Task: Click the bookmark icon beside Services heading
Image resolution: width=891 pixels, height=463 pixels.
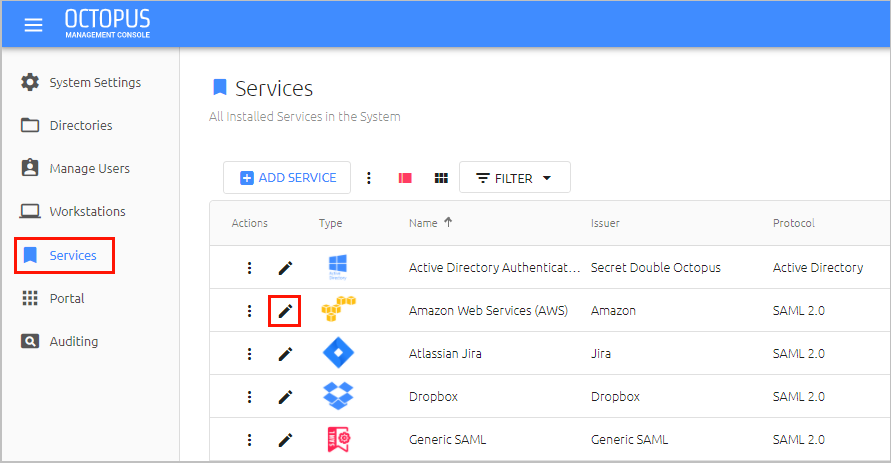Action: tap(219, 87)
